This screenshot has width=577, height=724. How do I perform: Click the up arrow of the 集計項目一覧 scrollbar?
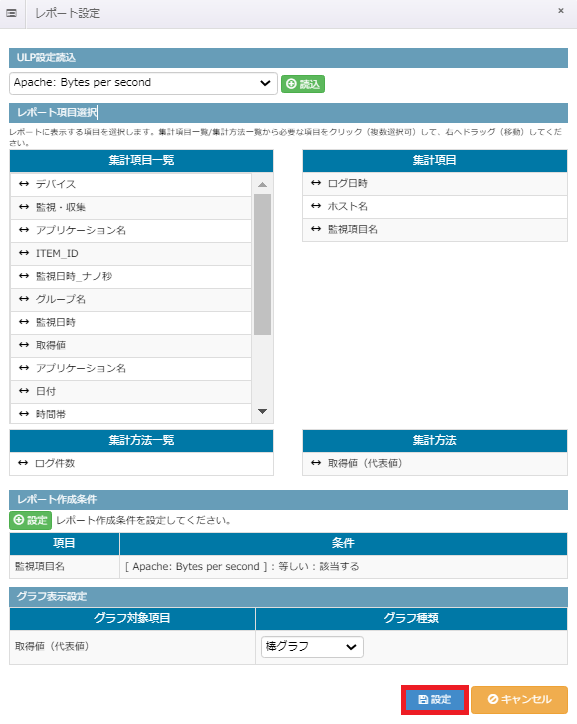tap(262, 185)
